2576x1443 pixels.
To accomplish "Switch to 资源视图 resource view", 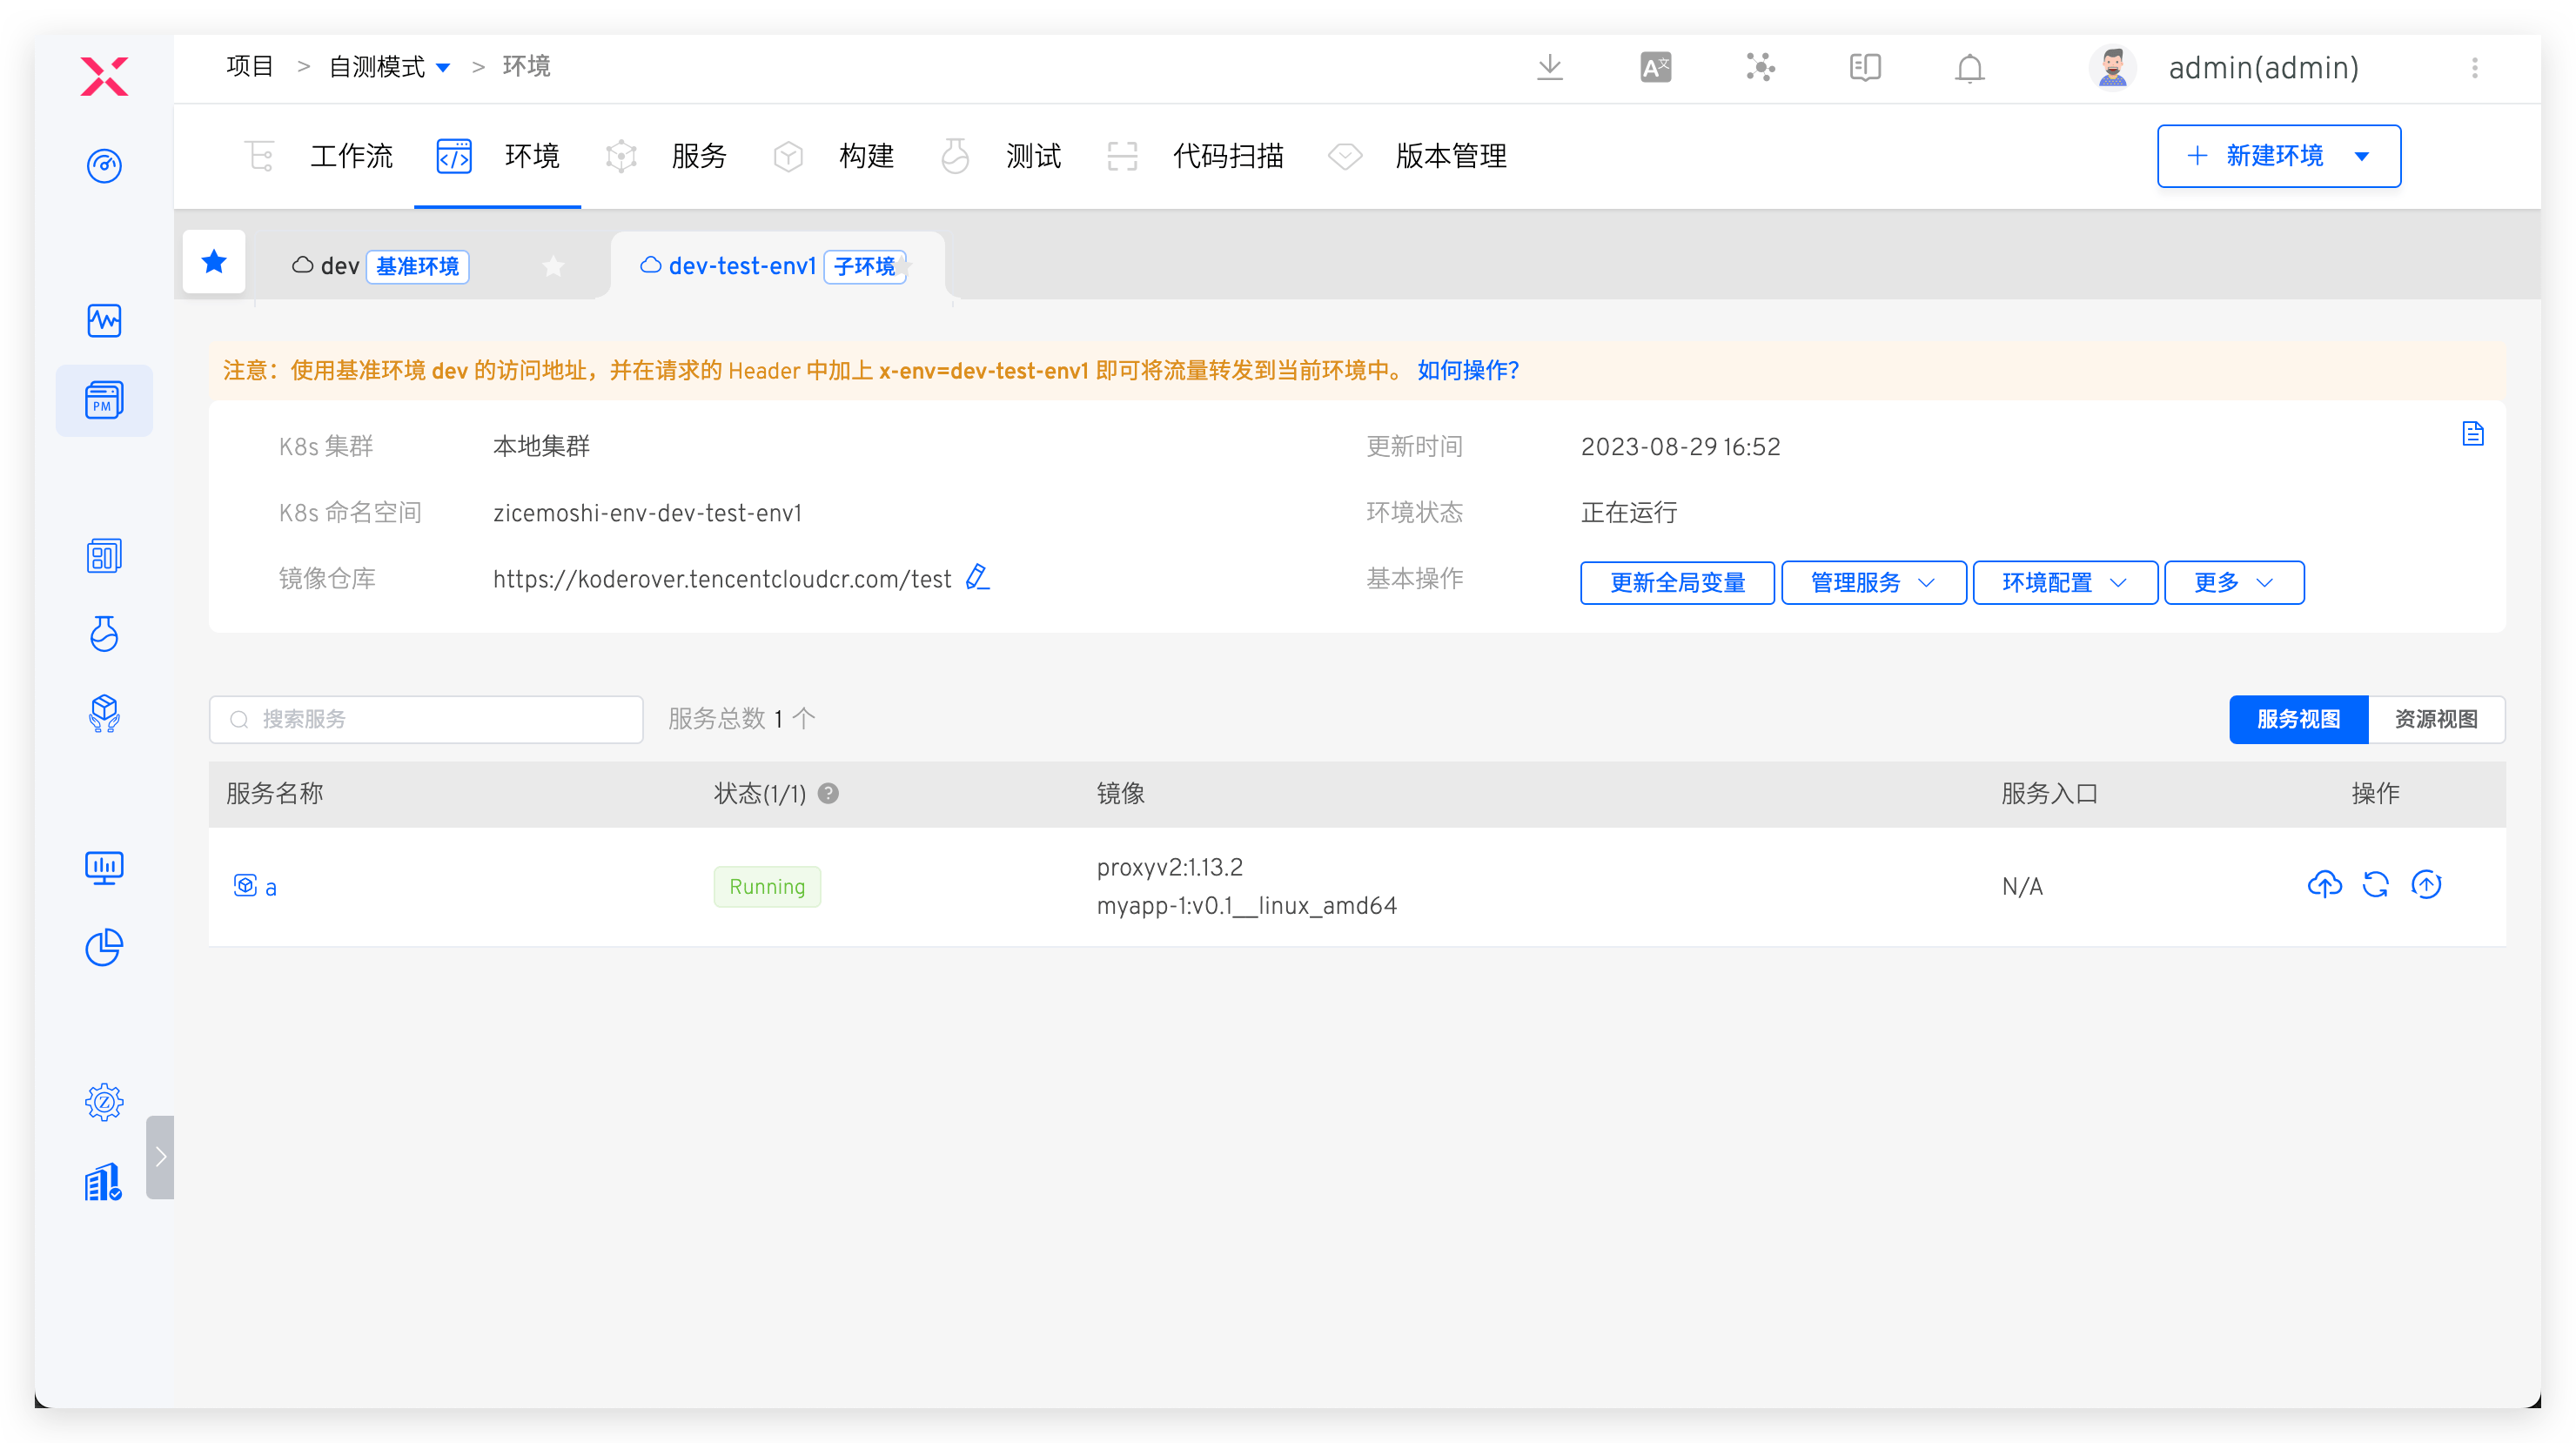I will click(x=2435, y=719).
